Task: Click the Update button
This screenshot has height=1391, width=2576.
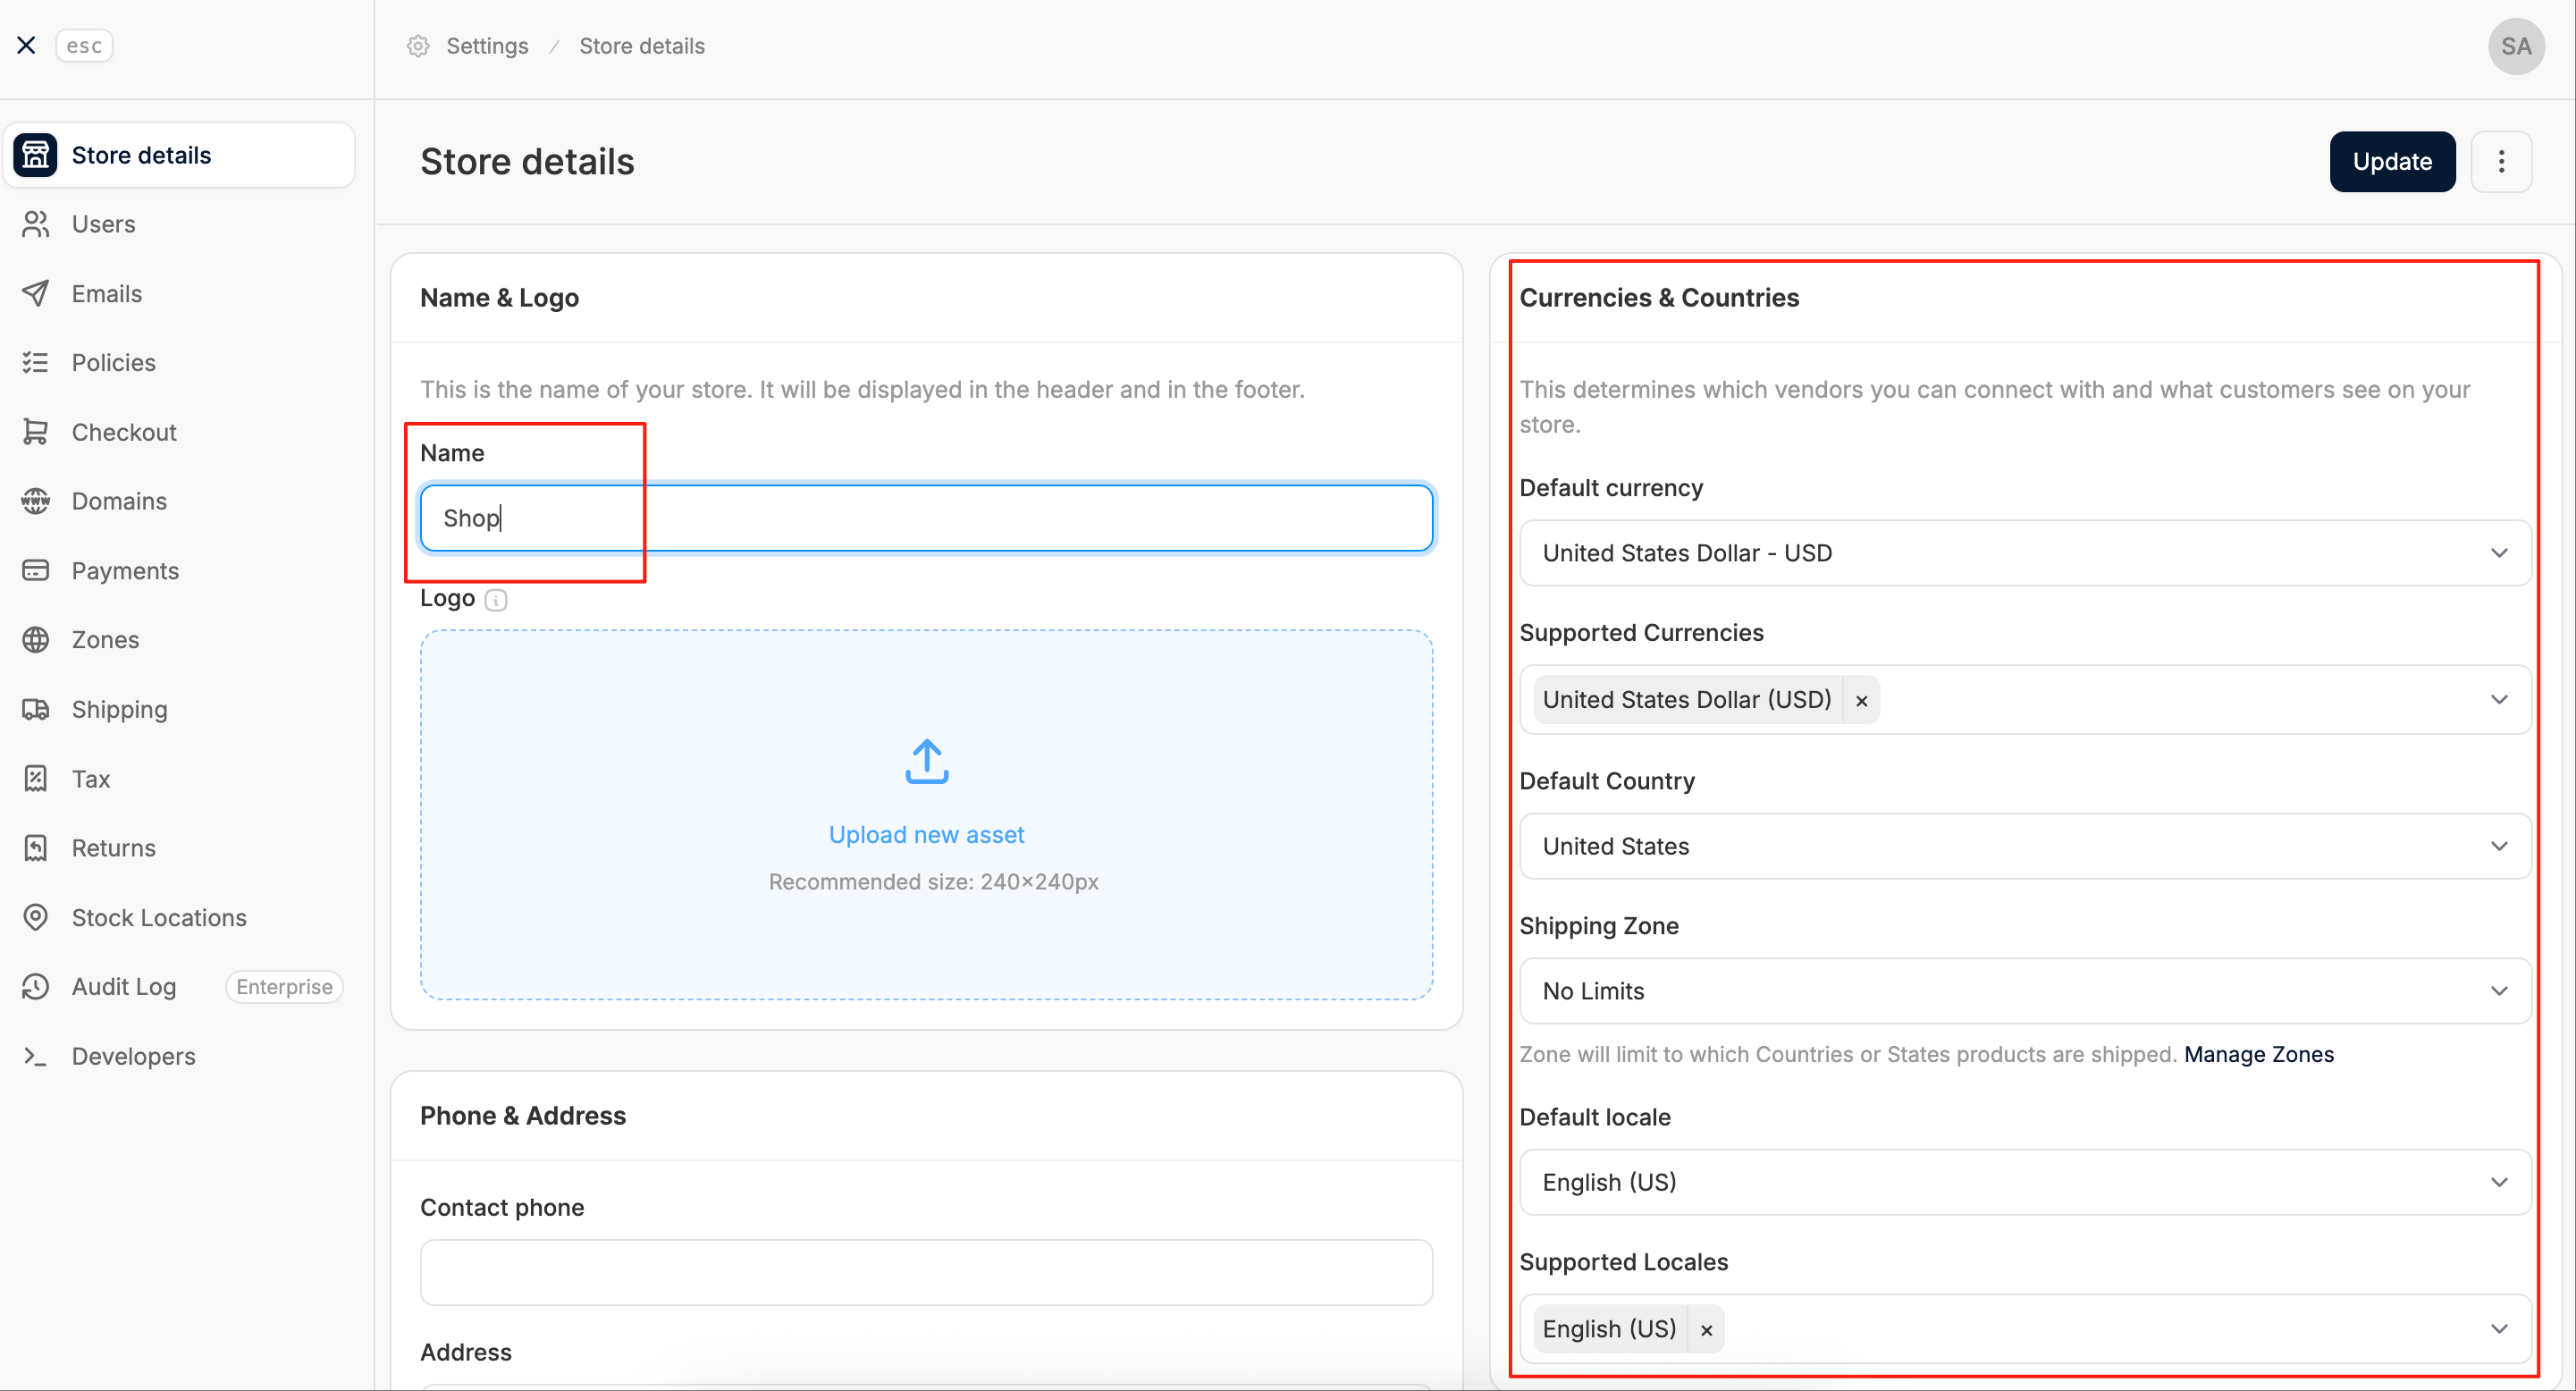Action: 2392,161
